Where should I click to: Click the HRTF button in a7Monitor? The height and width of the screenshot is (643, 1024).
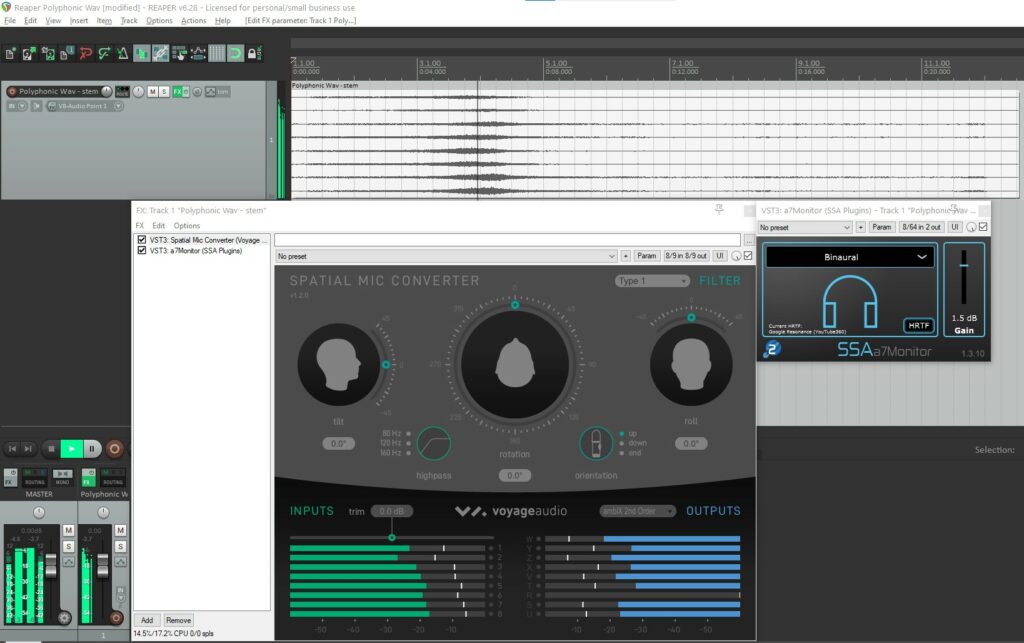click(918, 325)
